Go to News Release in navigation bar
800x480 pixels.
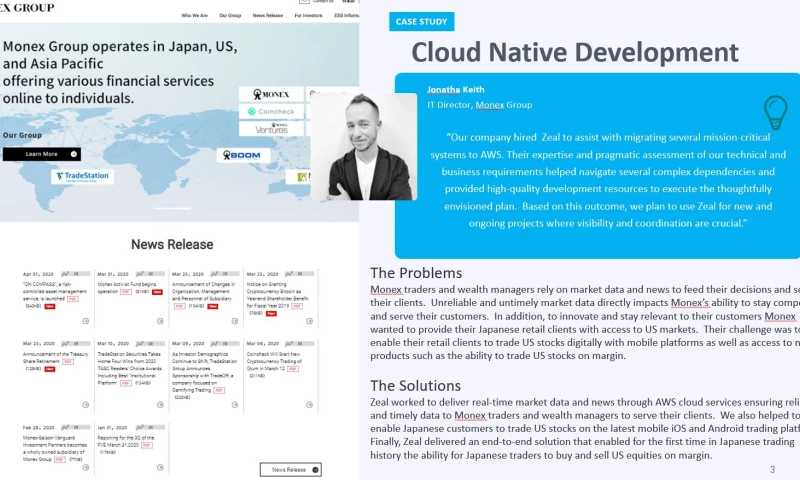pyautogui.click(x=267, y=16)
